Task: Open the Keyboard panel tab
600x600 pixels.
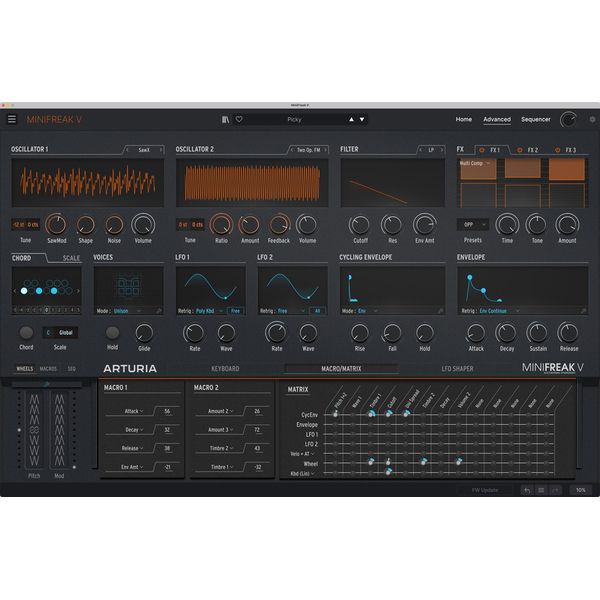Action: click(x=225, y=369)
